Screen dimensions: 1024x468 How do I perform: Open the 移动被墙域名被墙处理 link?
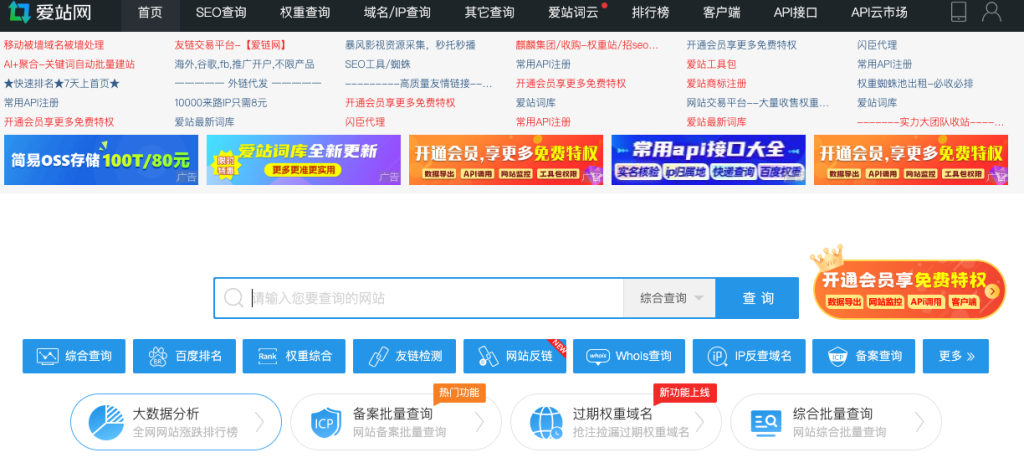point(54,45)
